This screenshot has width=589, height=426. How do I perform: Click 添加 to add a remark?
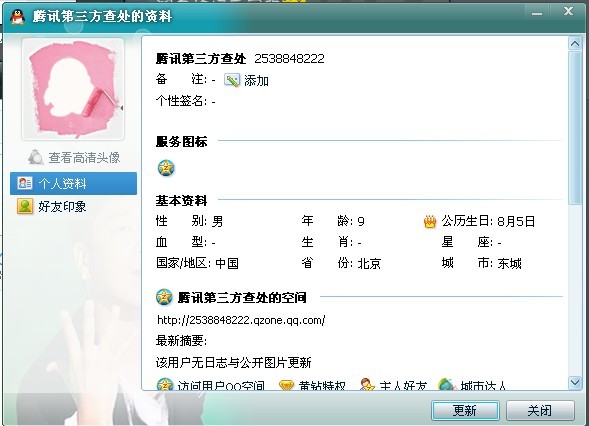pos(256,80)
